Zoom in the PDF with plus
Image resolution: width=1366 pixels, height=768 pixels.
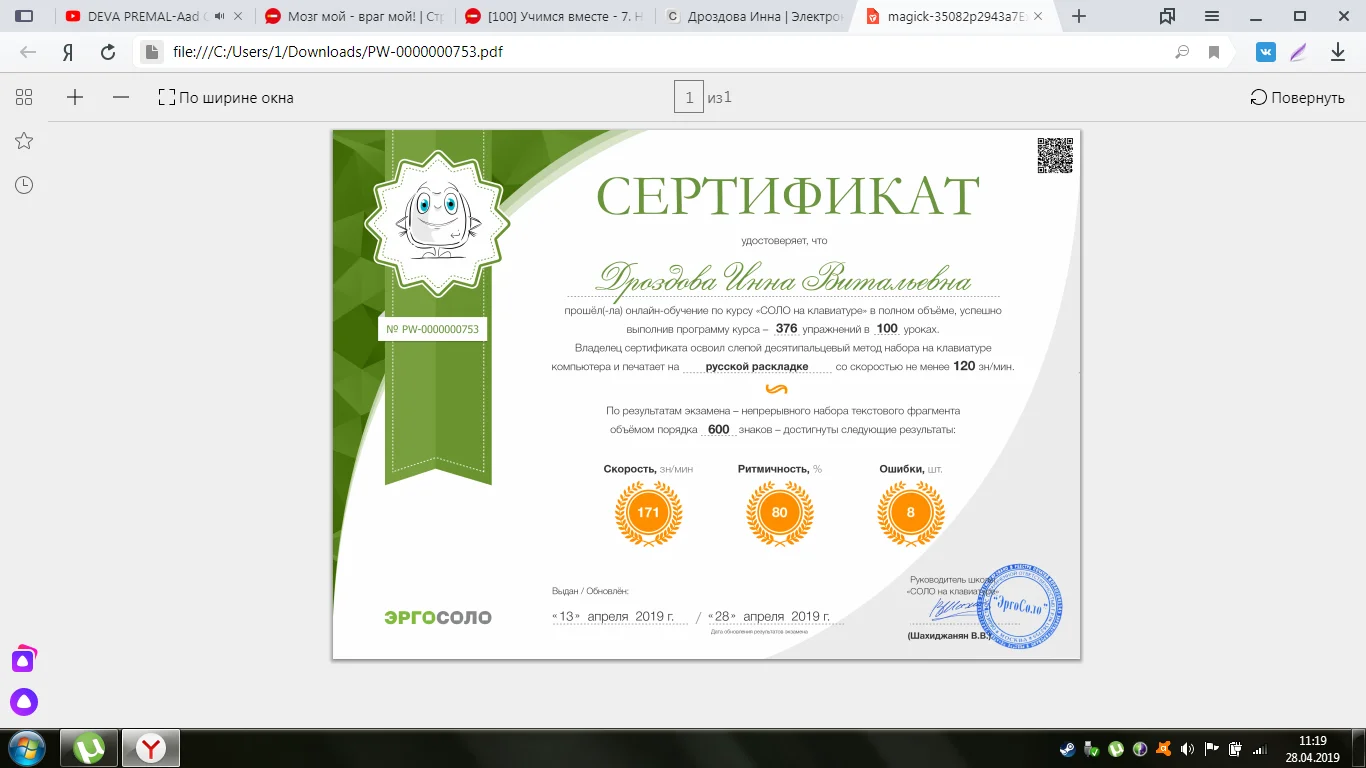click(x=75, y=97)
